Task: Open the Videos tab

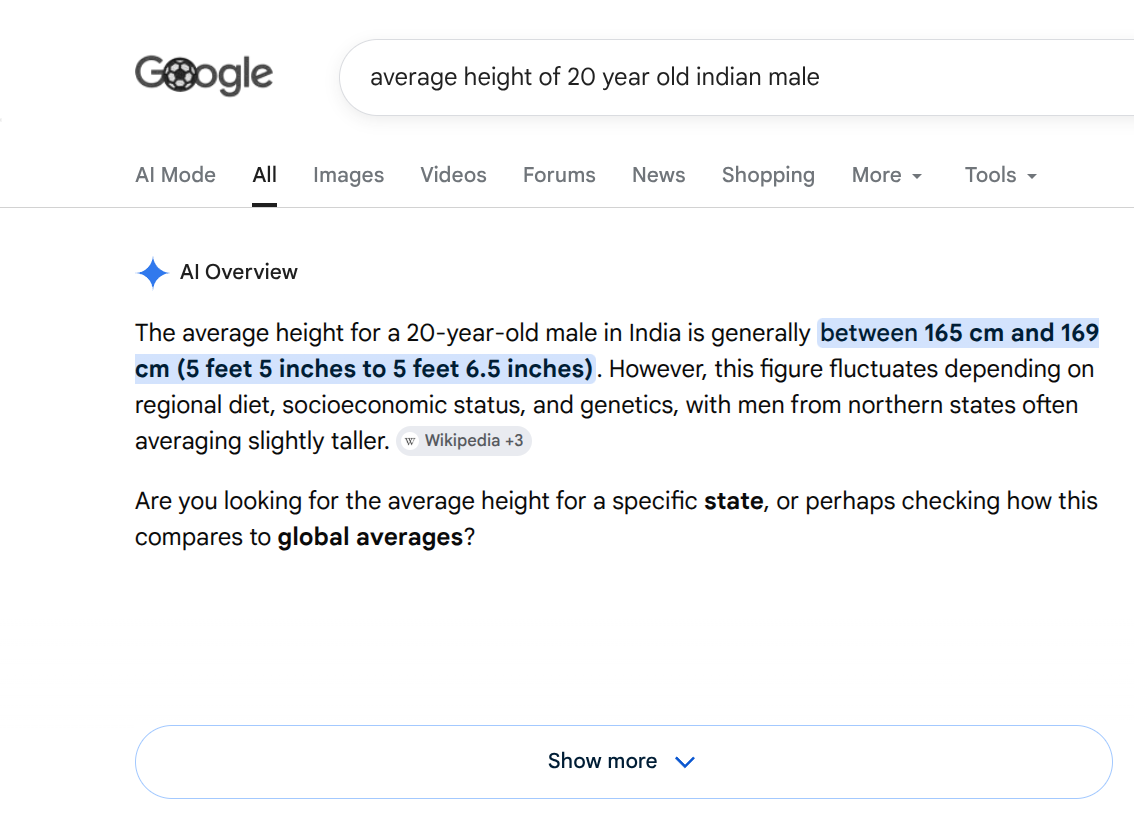Action: [453, 175]
